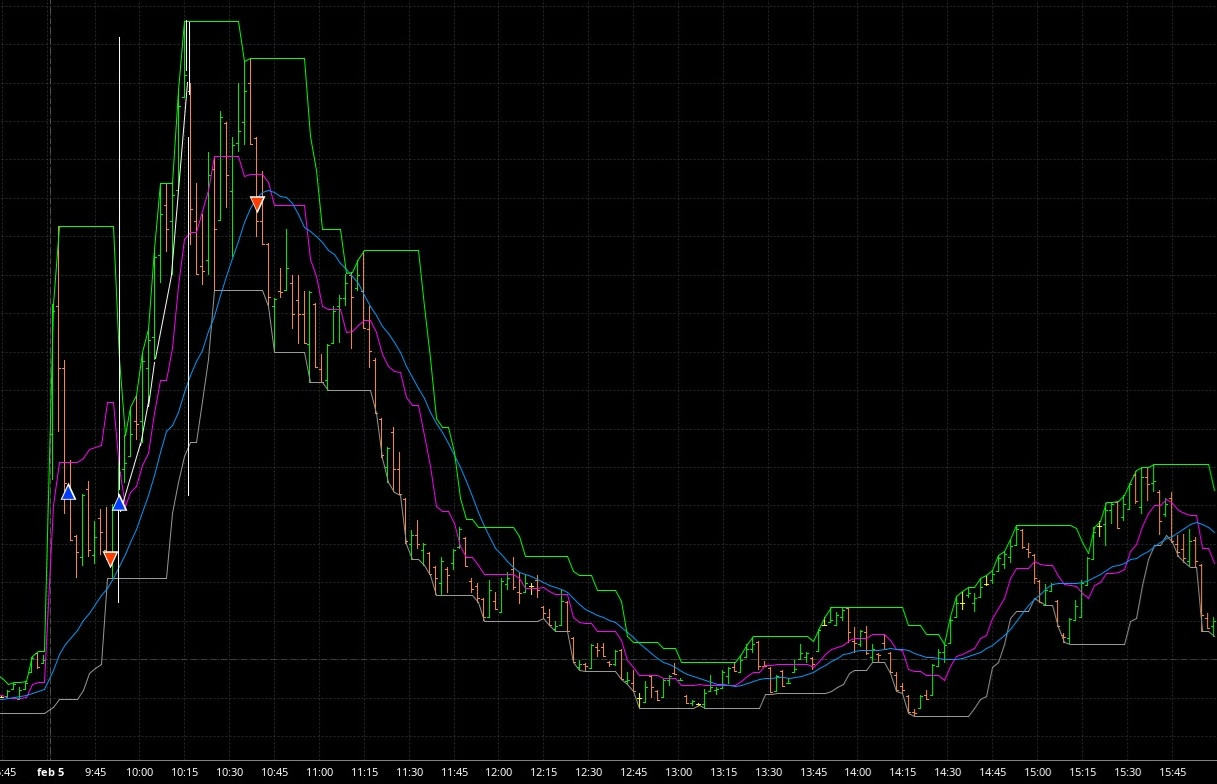Select the 15:00 time axis label

point(1038,772)
